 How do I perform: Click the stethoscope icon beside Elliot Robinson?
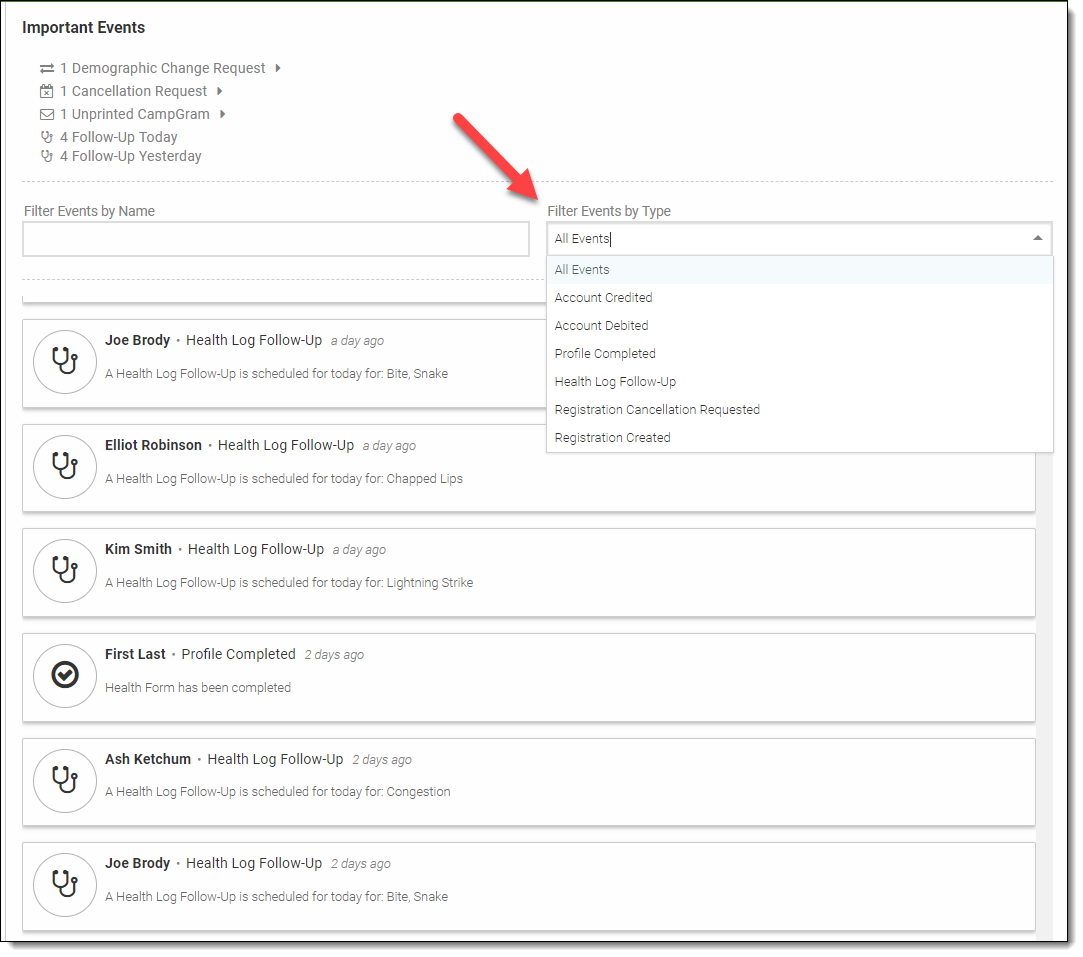(65, 466)
